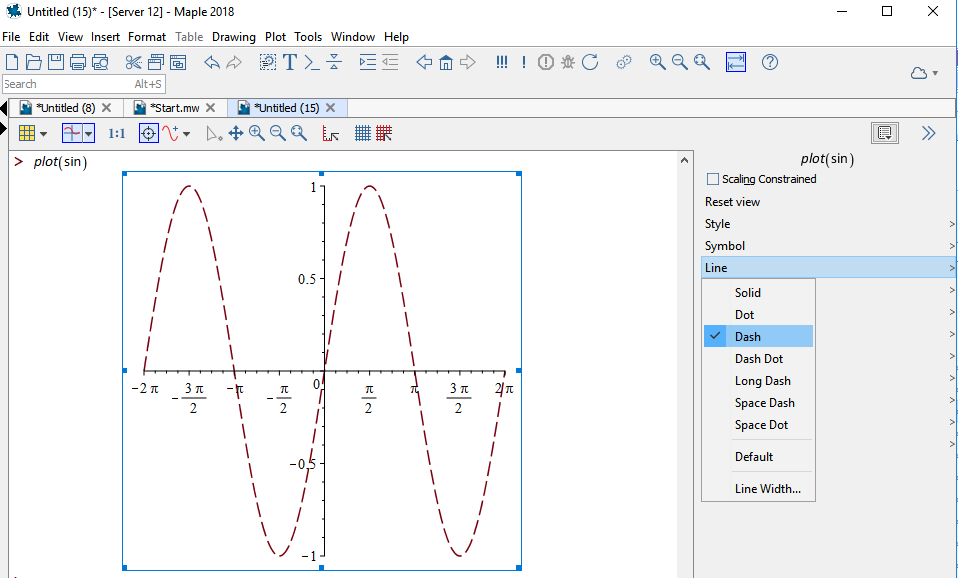
Task: Click Reset view in the context panel
Action: (x=732, y=202)
